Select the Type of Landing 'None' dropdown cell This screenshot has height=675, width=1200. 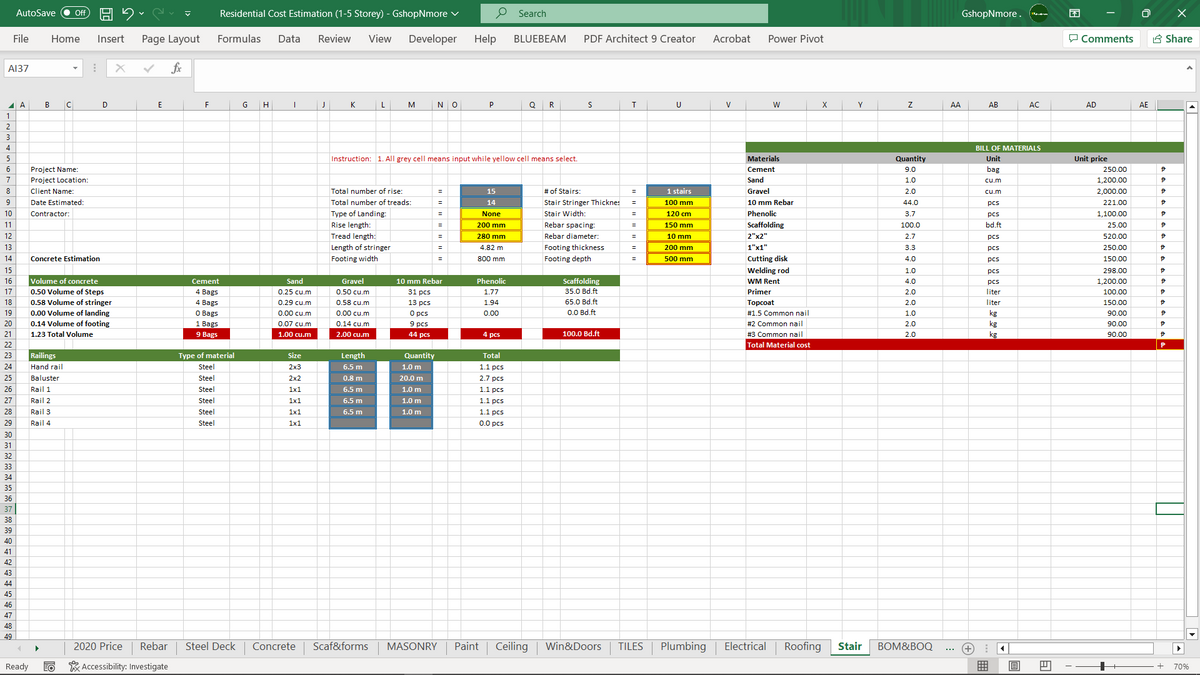click(x=491, y=214)
